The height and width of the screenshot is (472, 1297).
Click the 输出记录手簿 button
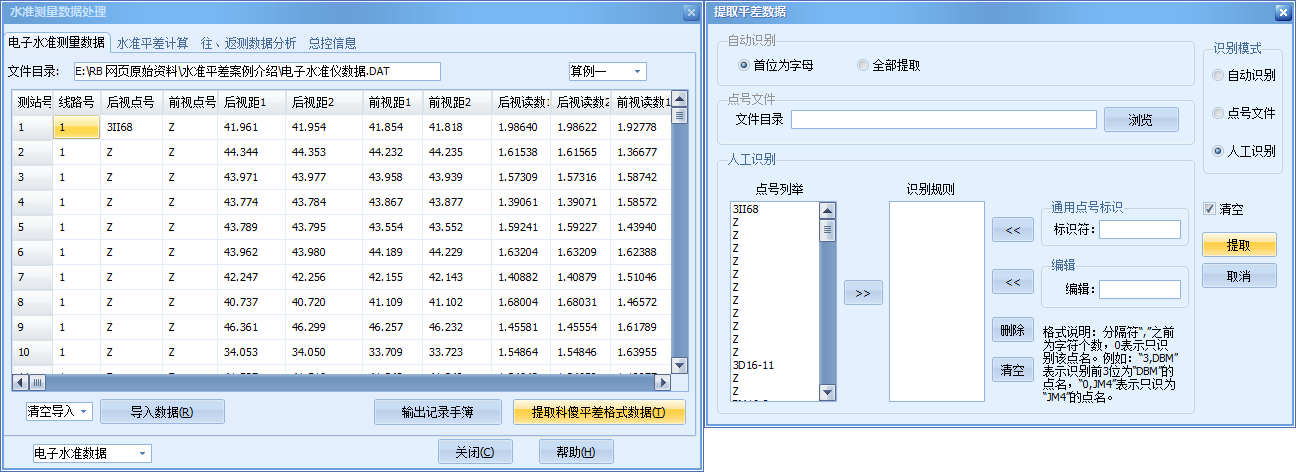437,411
